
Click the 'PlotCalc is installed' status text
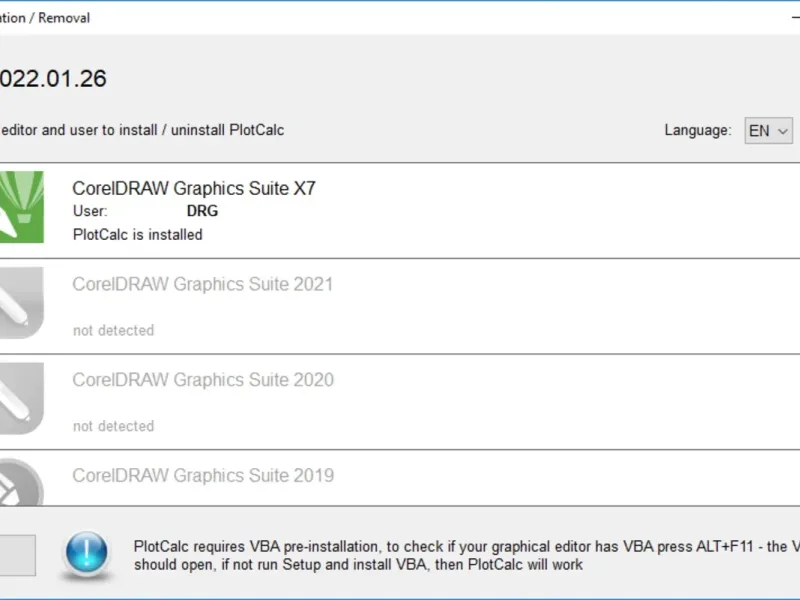coord(138,235)
